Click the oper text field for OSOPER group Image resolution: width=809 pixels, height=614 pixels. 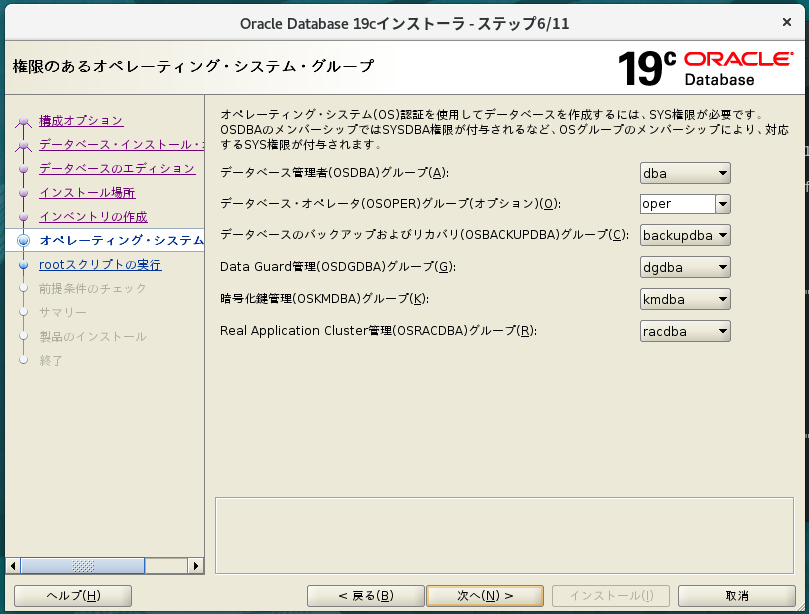[678, 204]
